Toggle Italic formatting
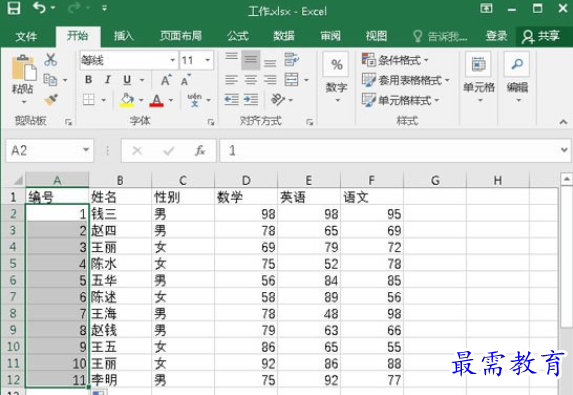This screenshot has width=573, height=395. coord(107,80)
